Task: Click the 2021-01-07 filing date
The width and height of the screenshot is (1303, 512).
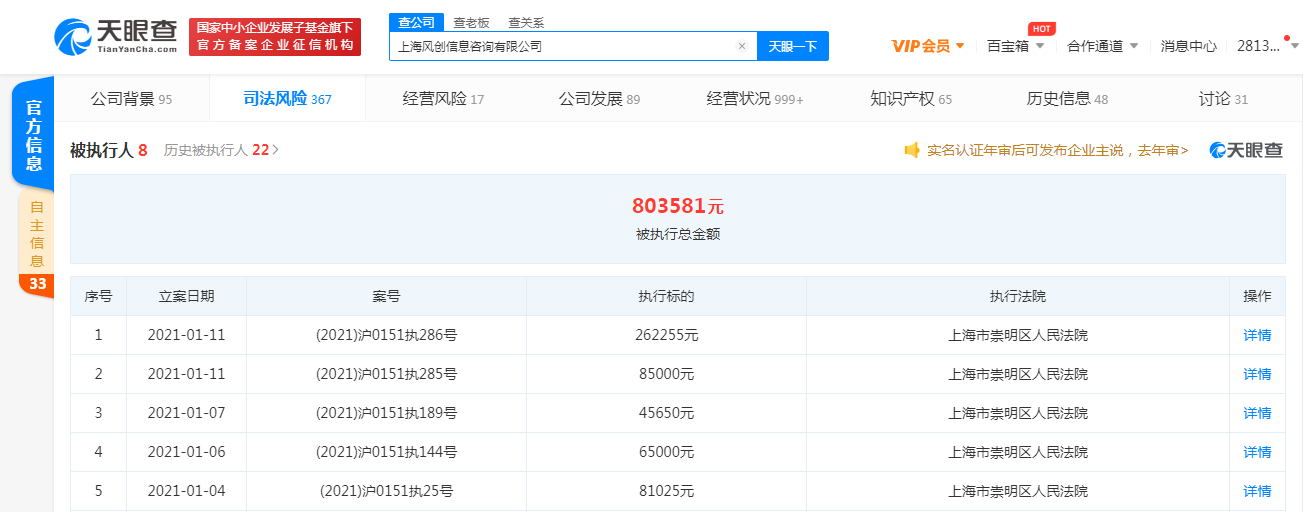Action: click(186, 413)
